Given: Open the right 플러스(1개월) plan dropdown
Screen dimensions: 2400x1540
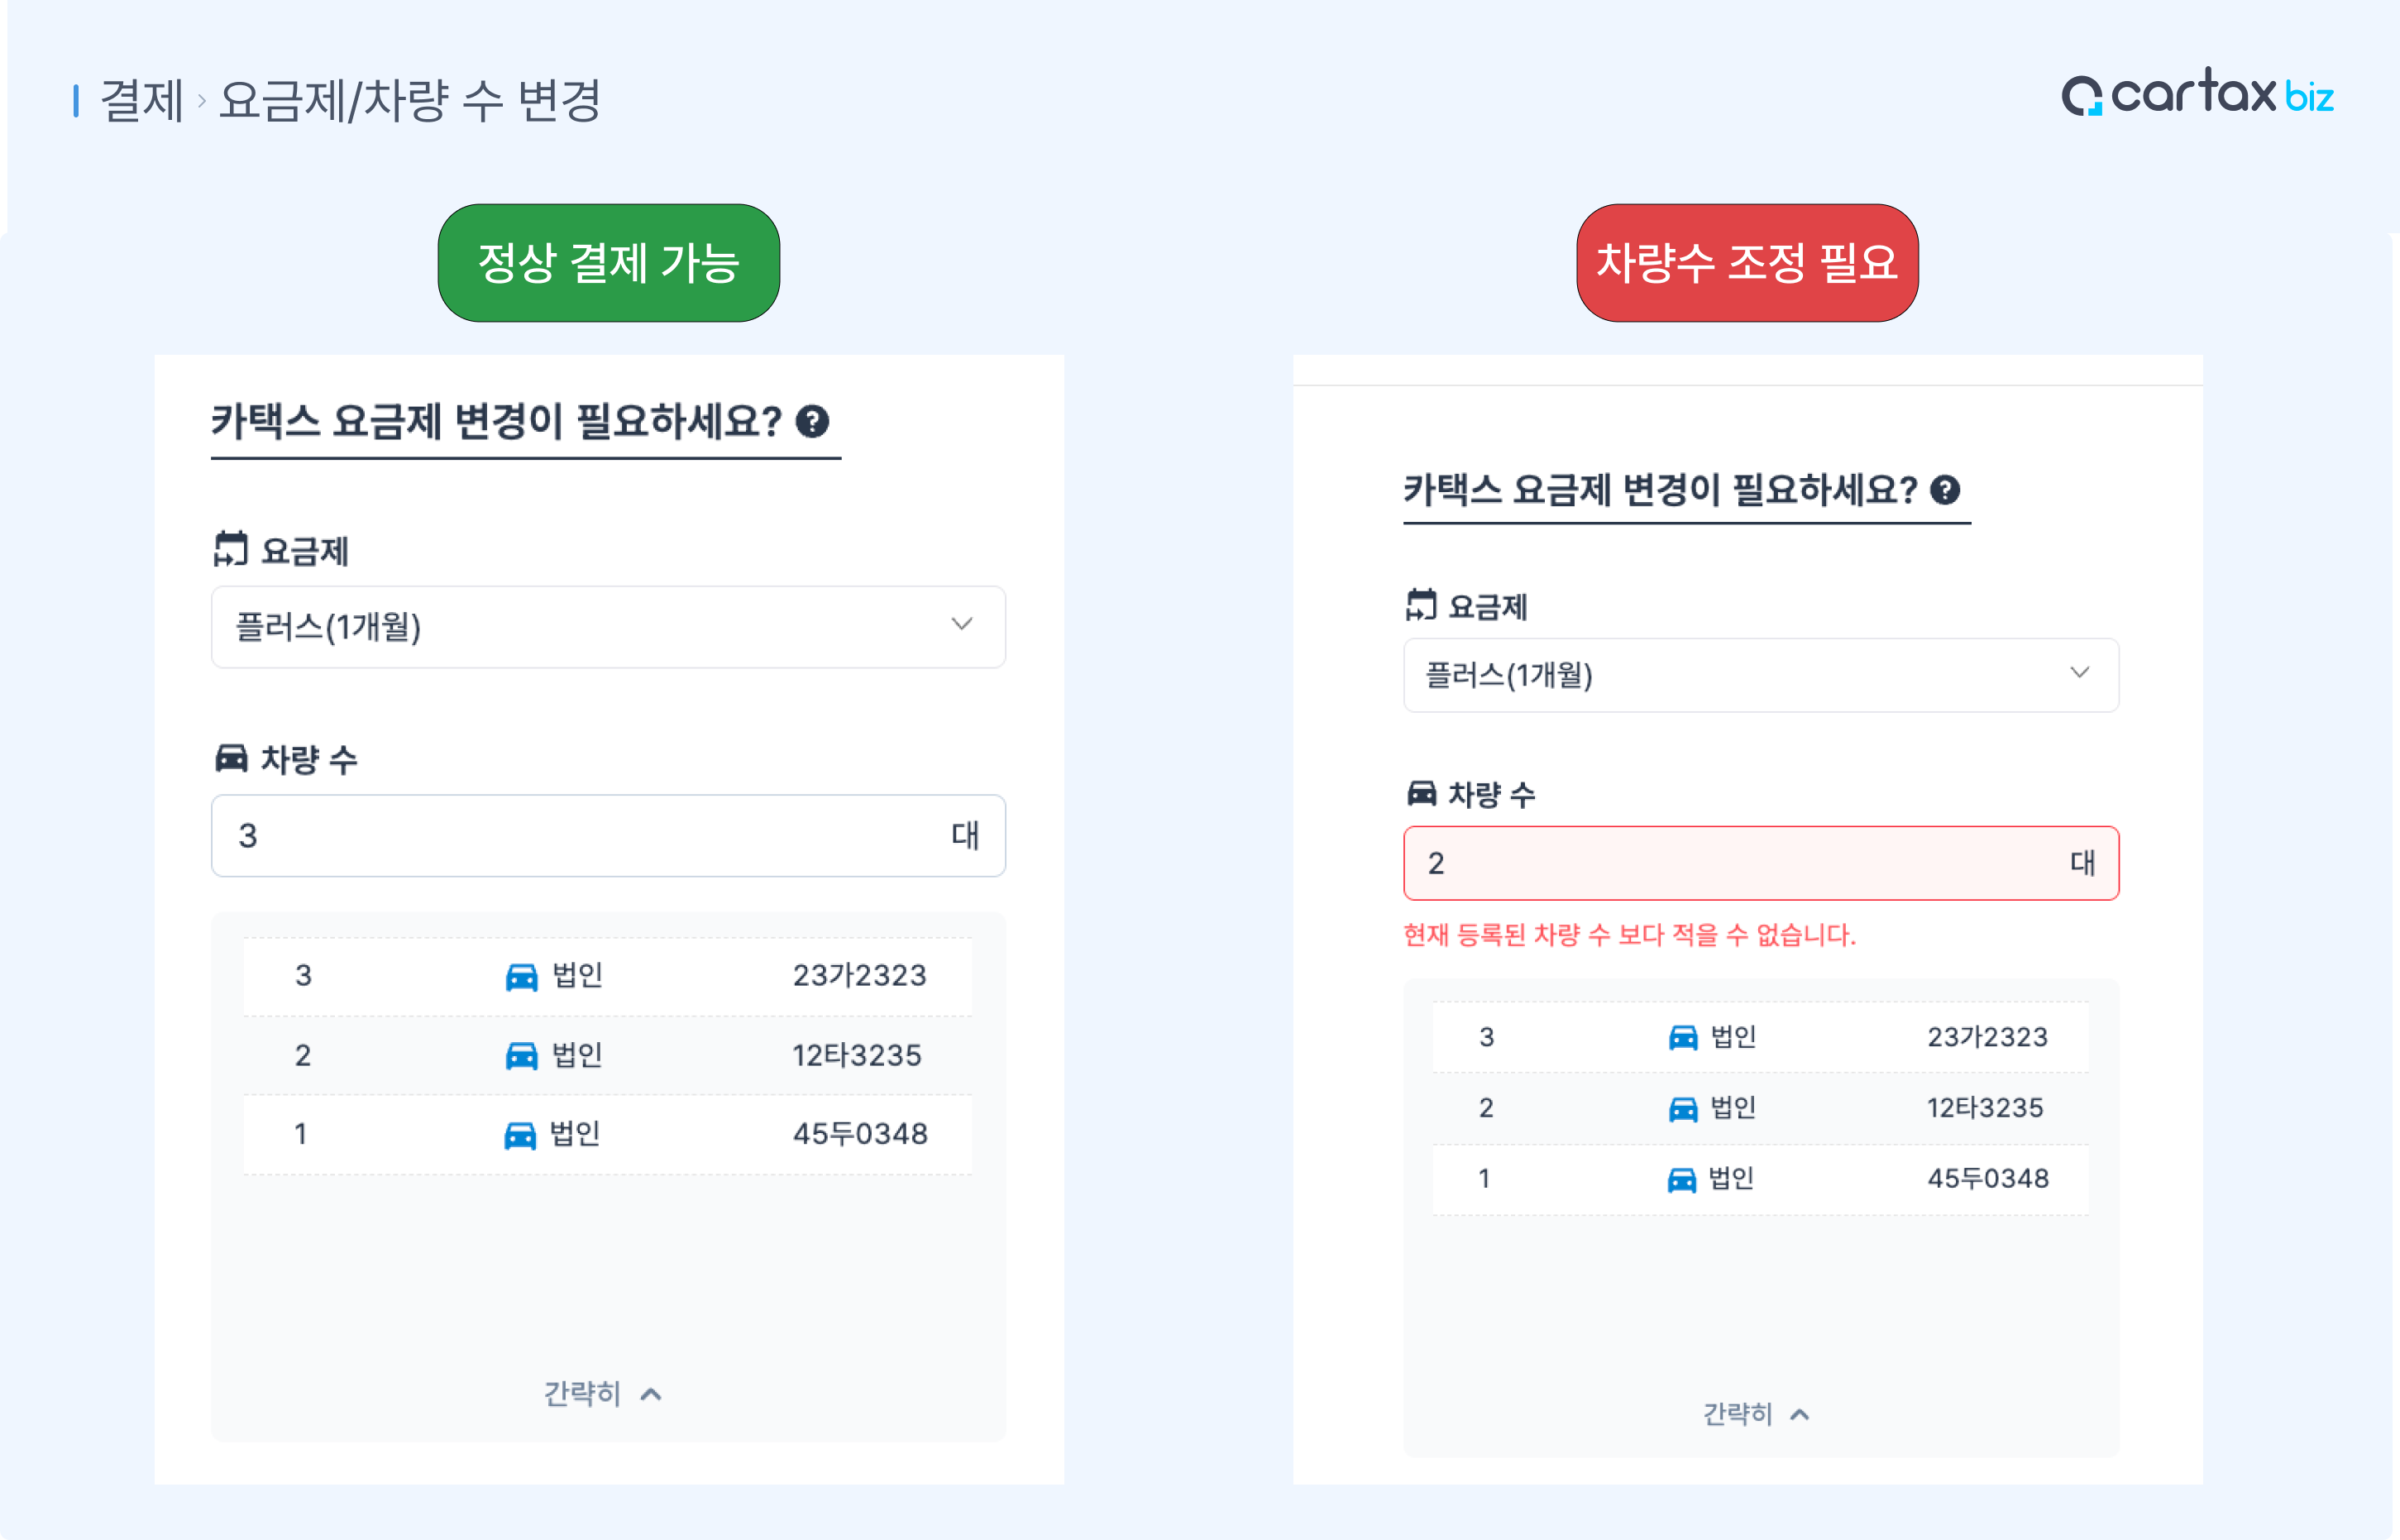Looking at the screenshot, I should [x=1760, y=675].
